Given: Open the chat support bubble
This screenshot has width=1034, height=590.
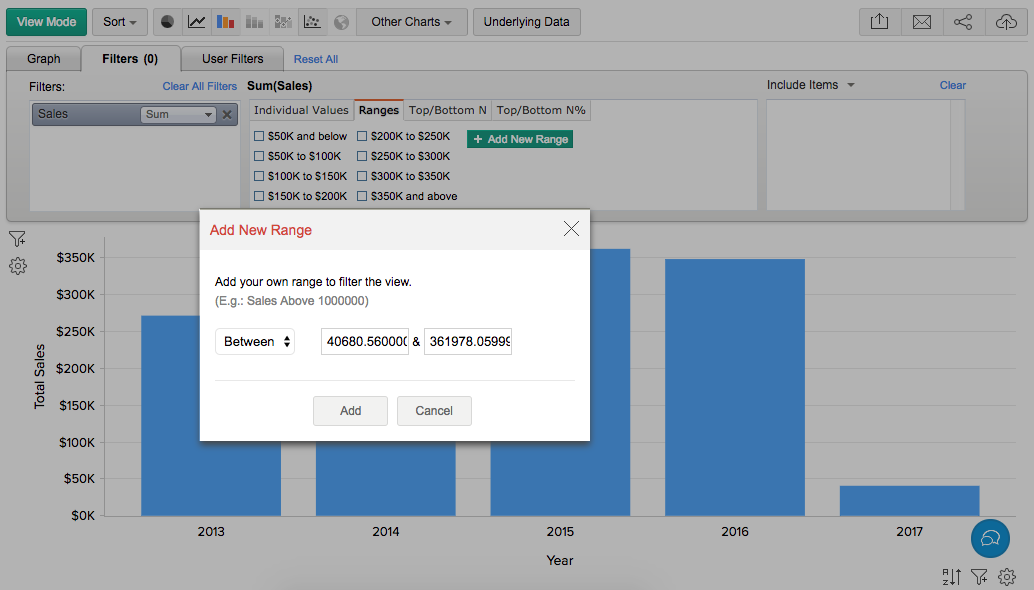Looking at the screenshot, I should tap(990, 538).
